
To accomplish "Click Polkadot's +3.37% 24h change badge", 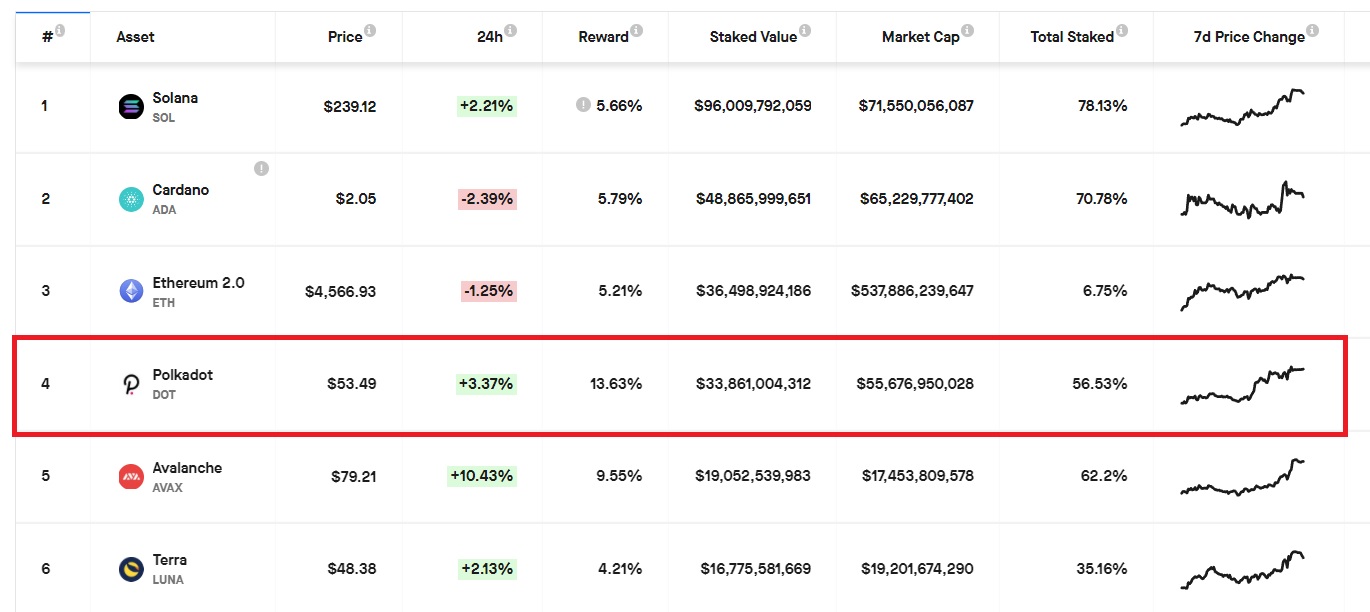I will tap(486, 384).
